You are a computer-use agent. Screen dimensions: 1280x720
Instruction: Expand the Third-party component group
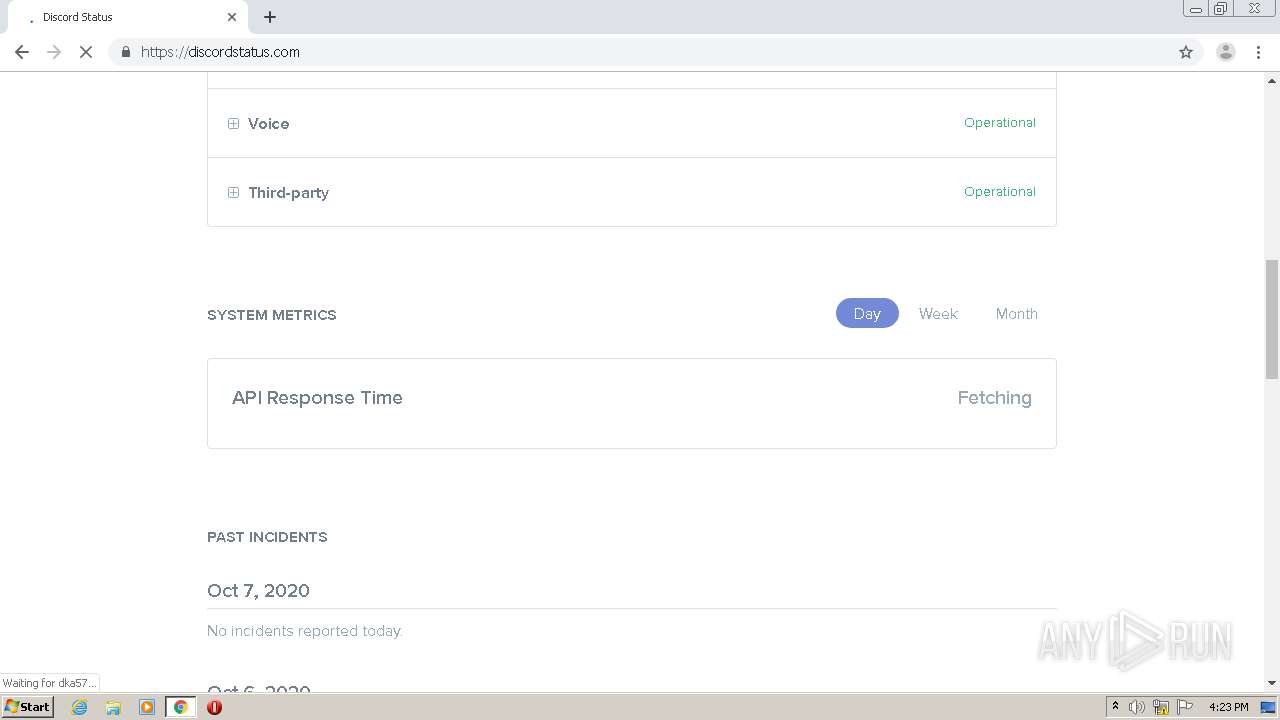(233, 193)
